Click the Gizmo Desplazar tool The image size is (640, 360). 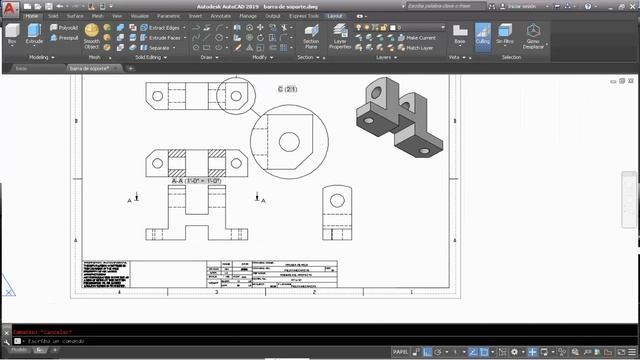(x=533, y=37)
